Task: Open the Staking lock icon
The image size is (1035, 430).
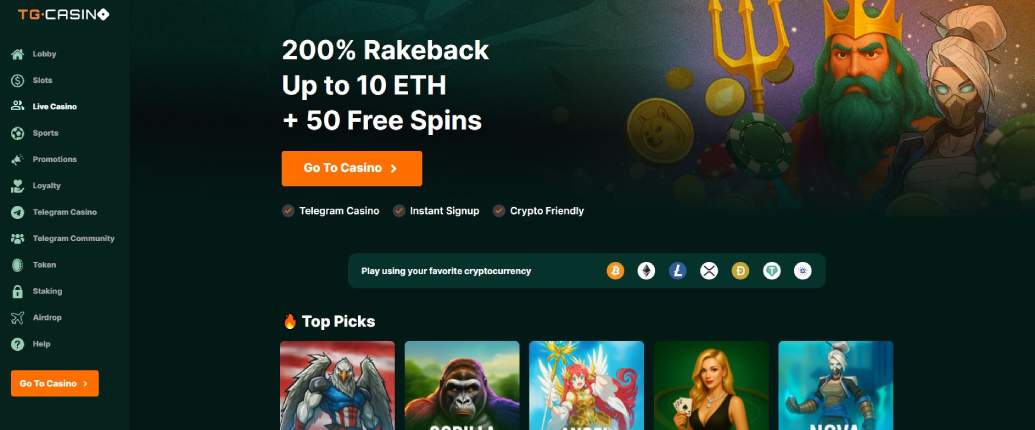Action: [x=18, y=291]
